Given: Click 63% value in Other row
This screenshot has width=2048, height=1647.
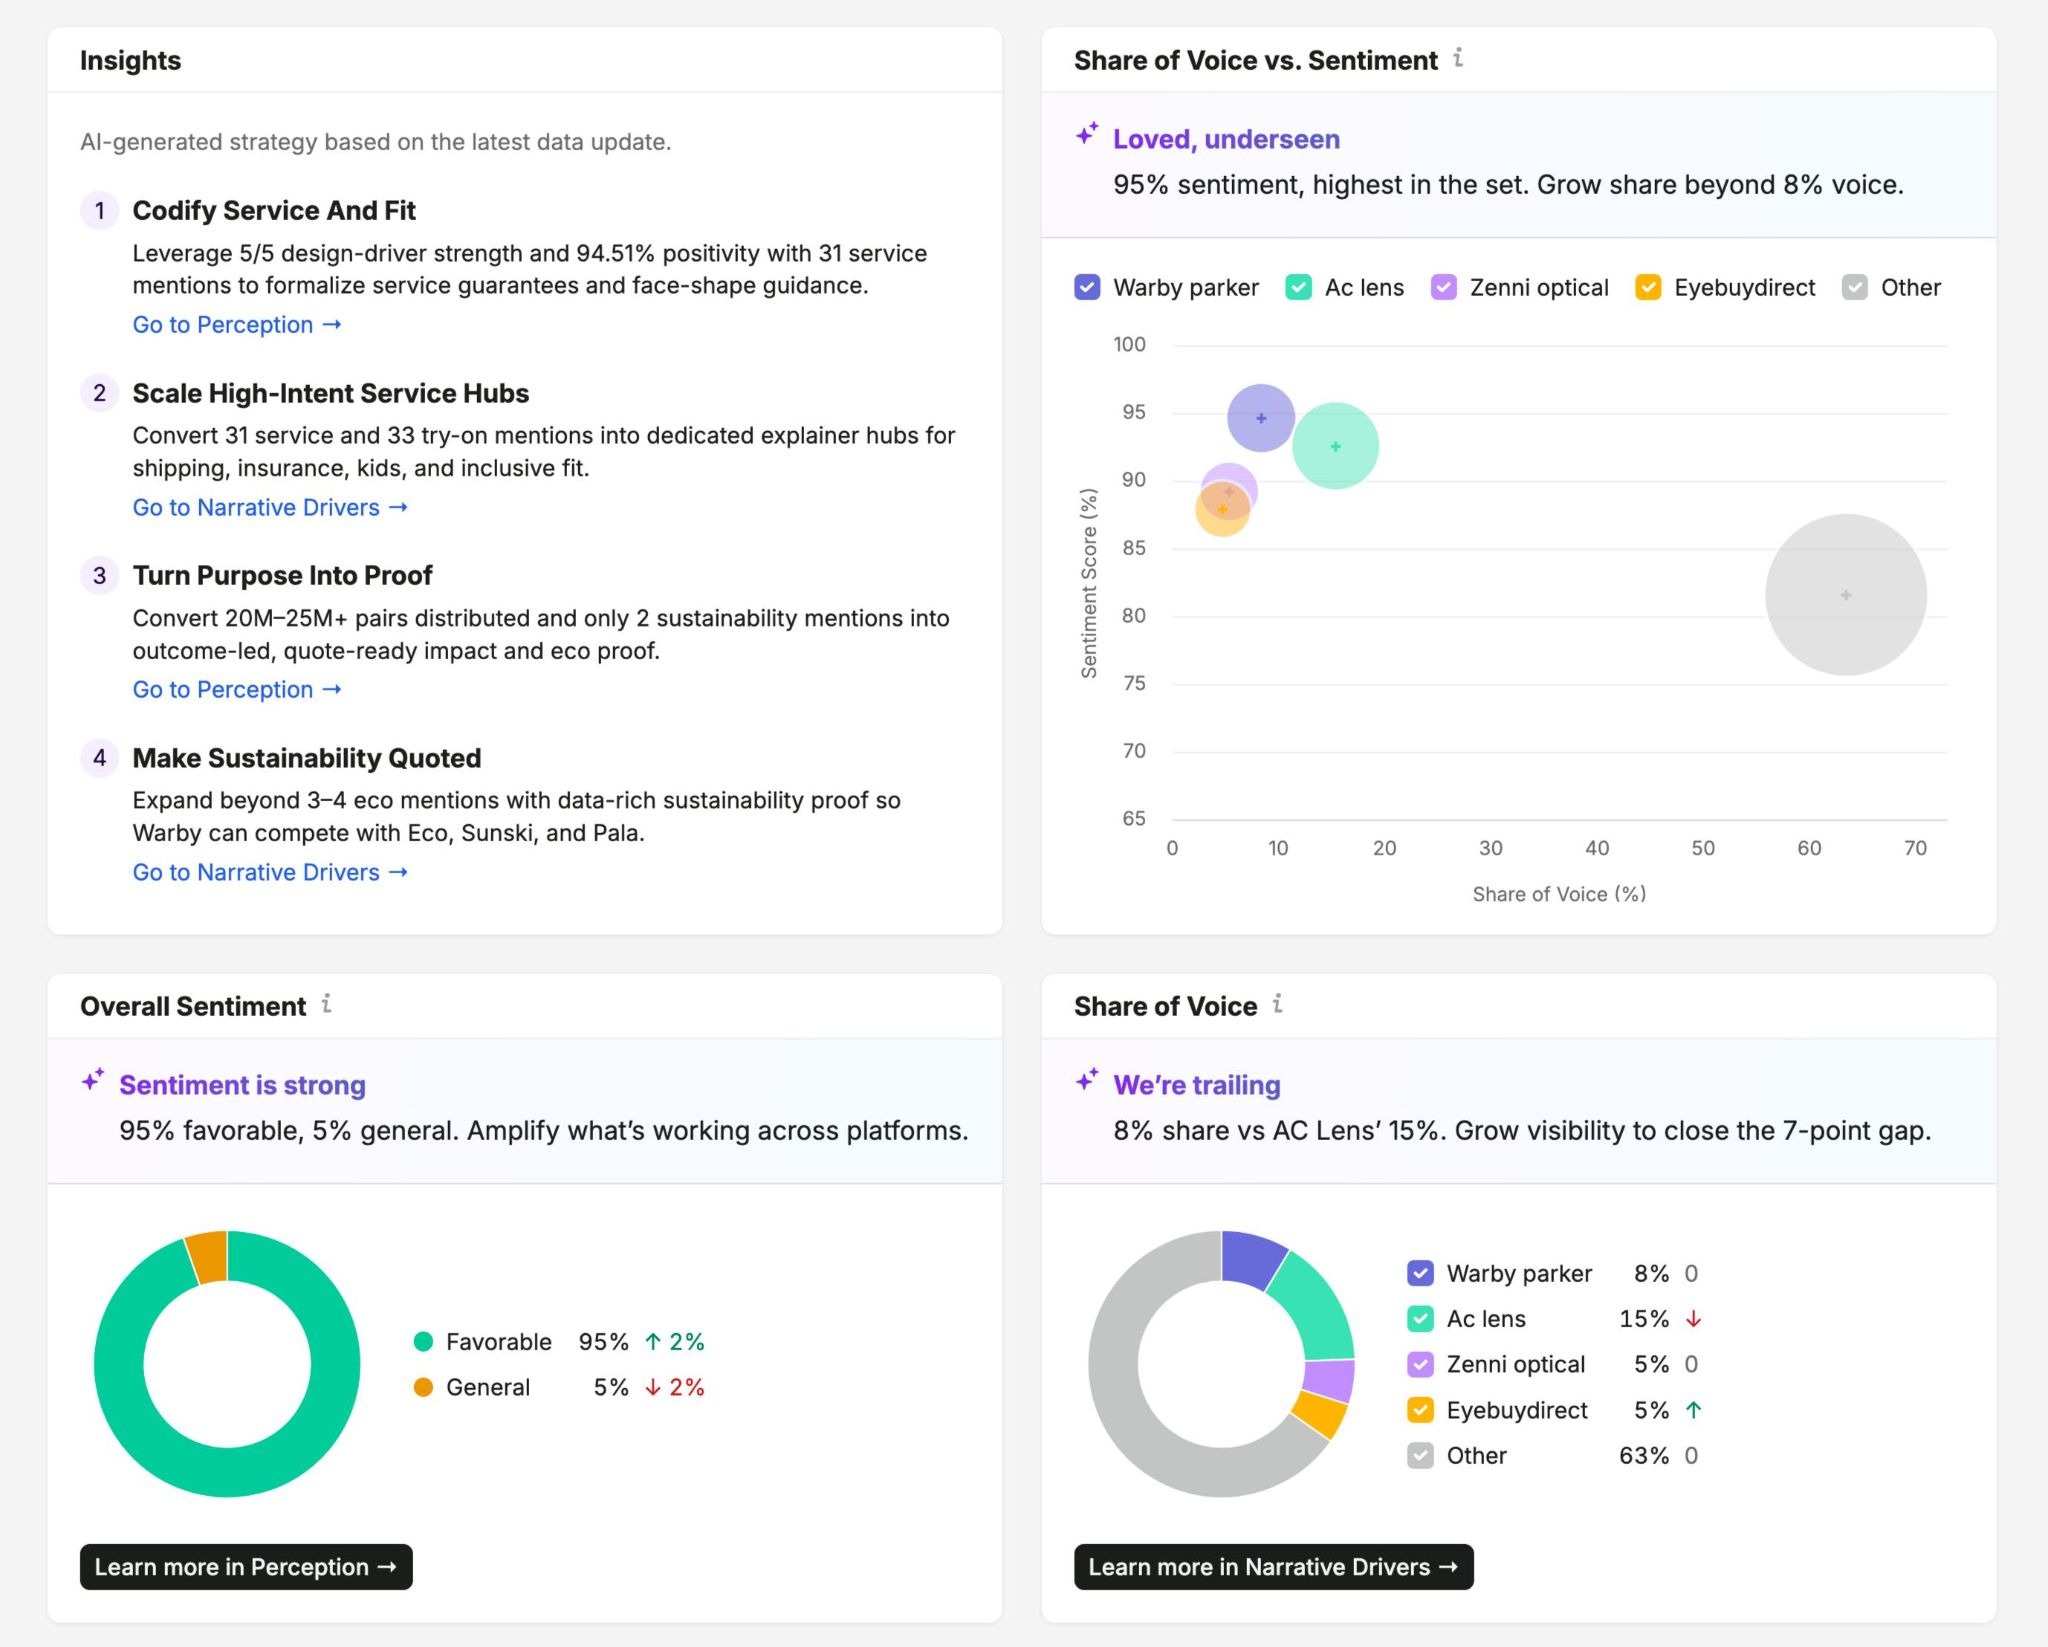Looking at the screenshot, I should point(1643,1455).
